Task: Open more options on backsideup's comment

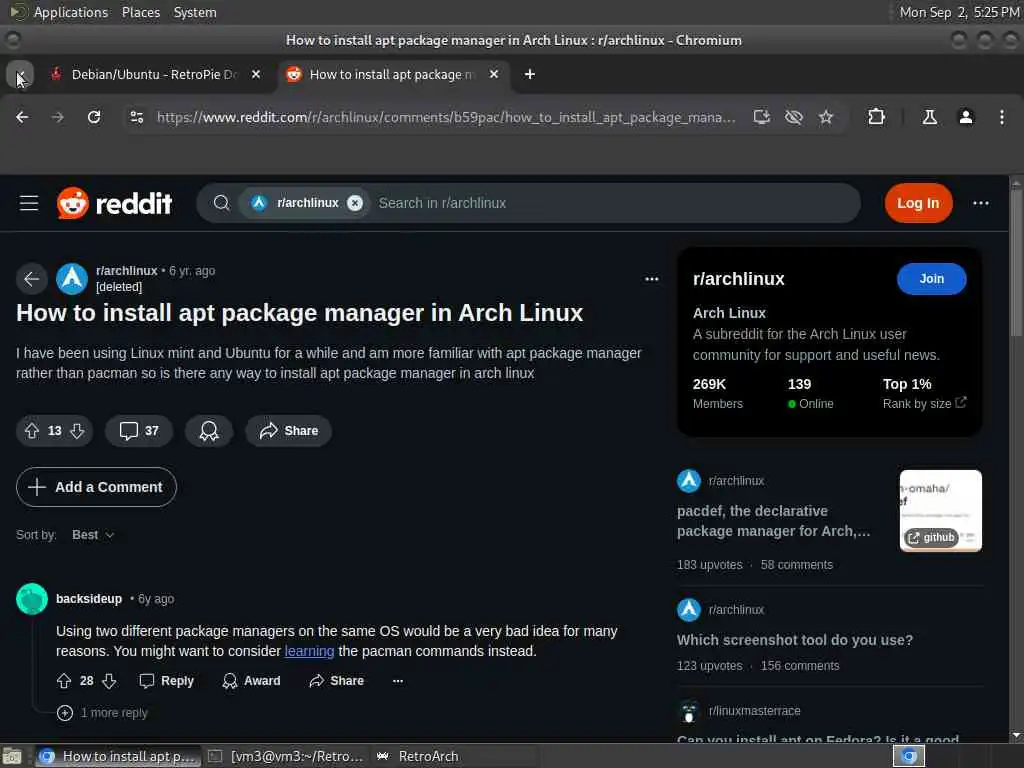Action: tap(398, 681)
